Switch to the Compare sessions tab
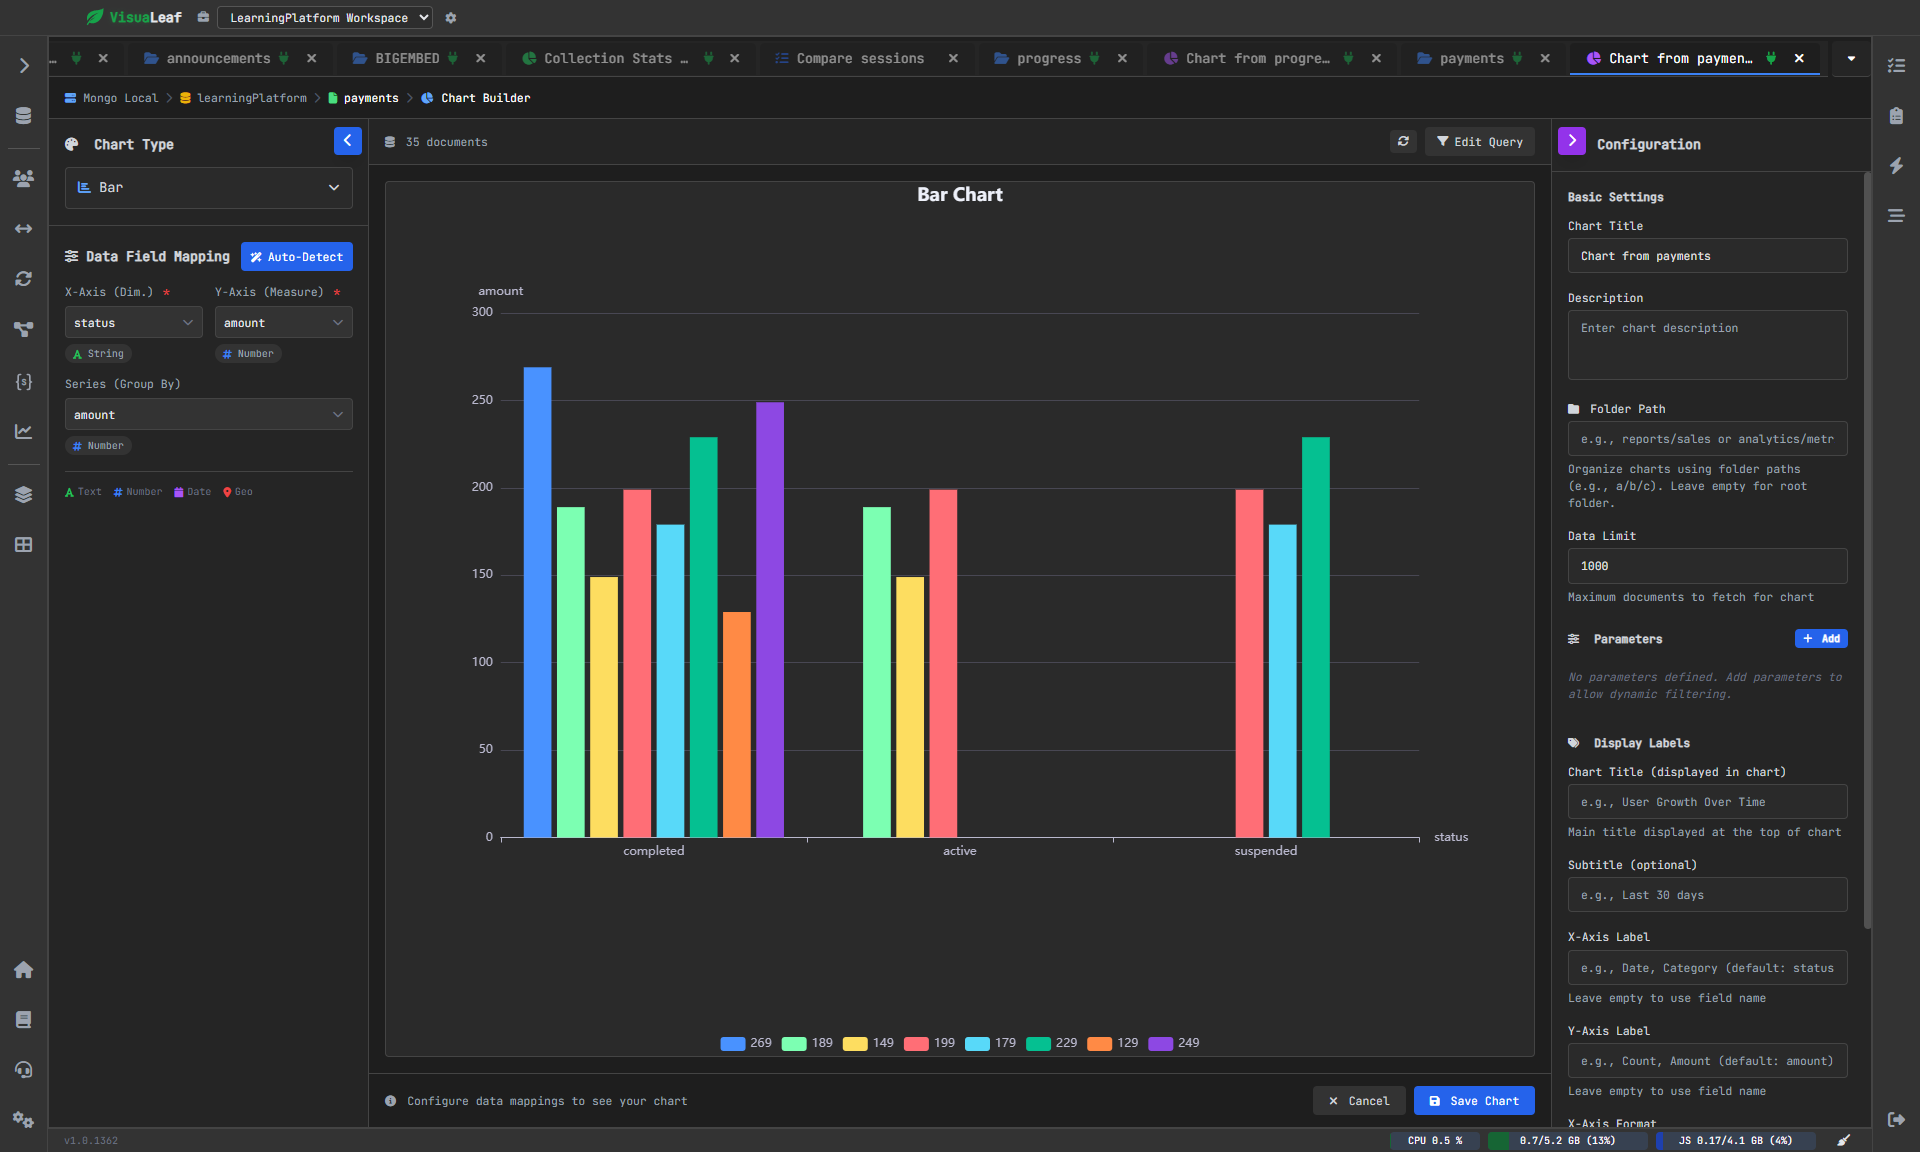Viewport: 1920px width, 1152px height. (x=860, y=58)
